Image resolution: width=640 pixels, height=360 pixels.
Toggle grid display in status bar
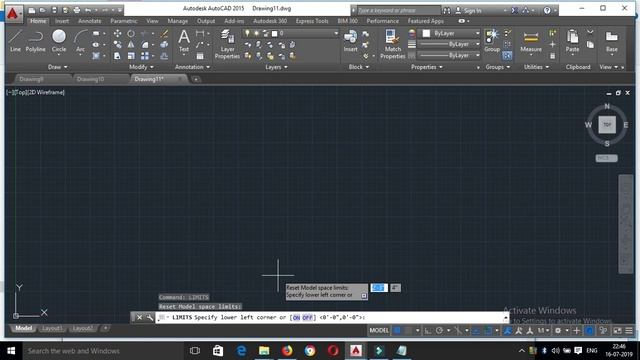397,330
